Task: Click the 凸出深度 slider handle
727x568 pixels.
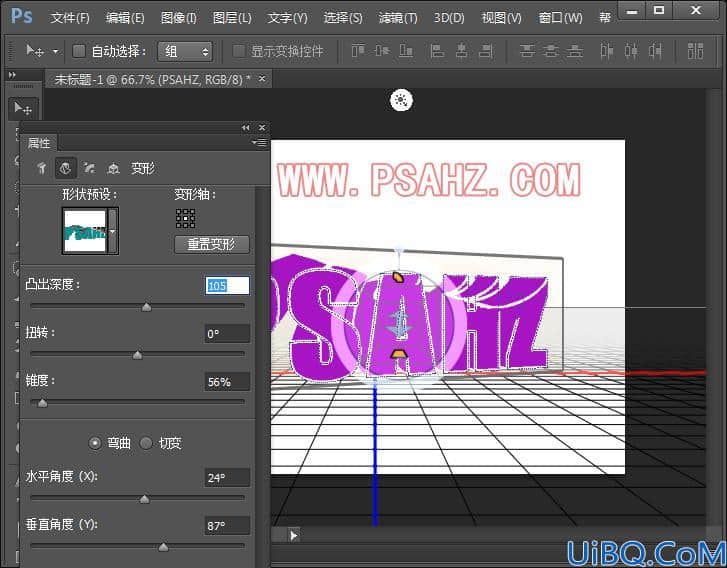Action: coord(147,307)
